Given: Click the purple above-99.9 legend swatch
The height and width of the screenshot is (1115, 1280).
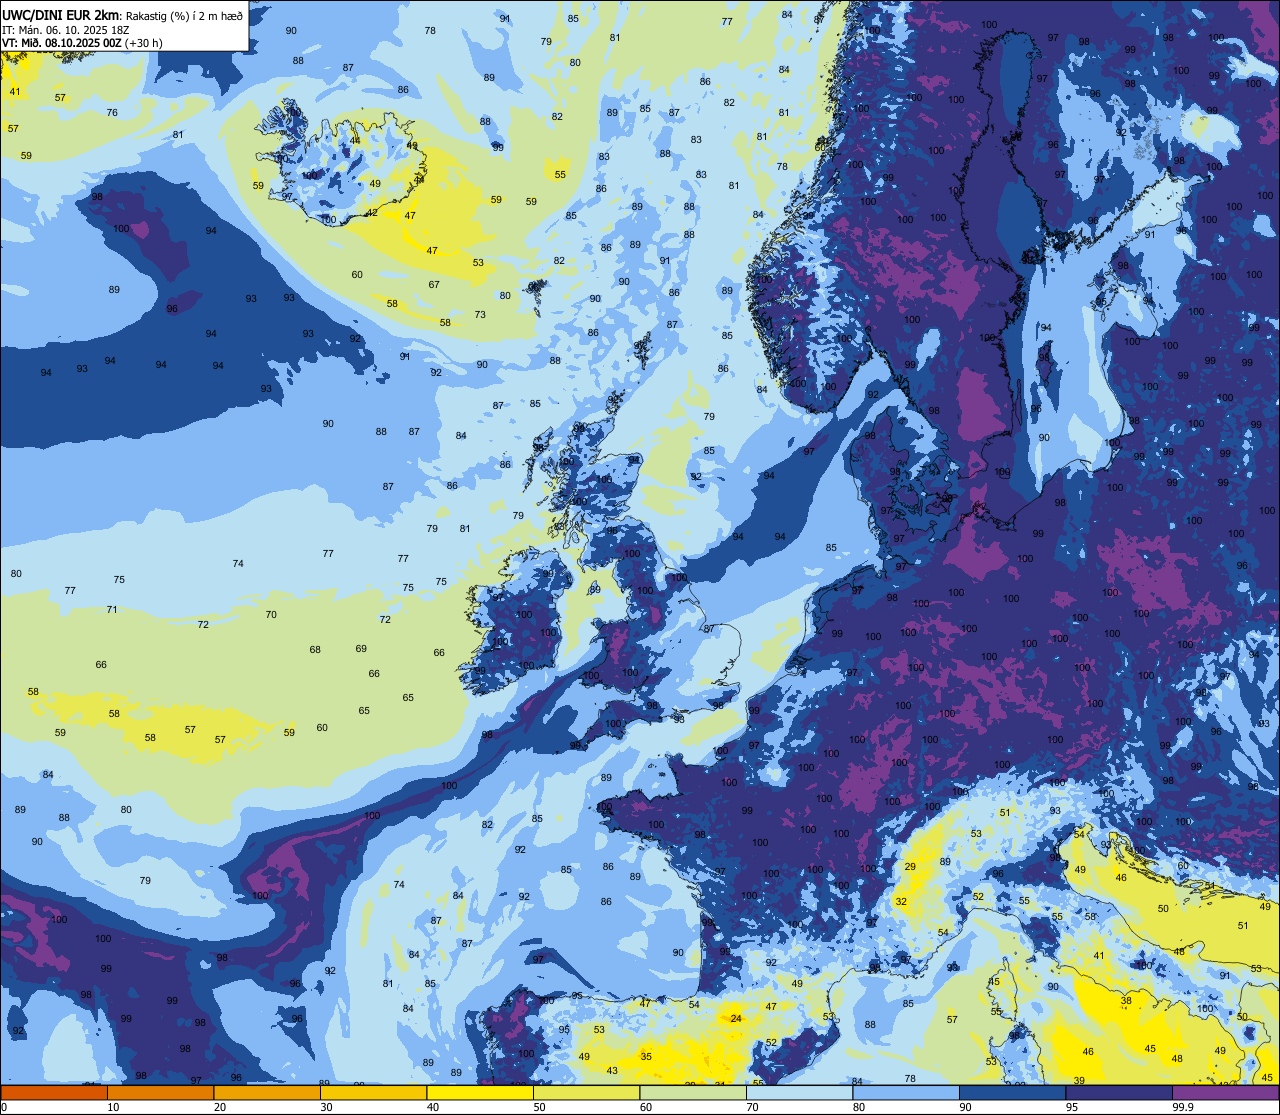Looking at the screenshot, I should point(1225,1092).
